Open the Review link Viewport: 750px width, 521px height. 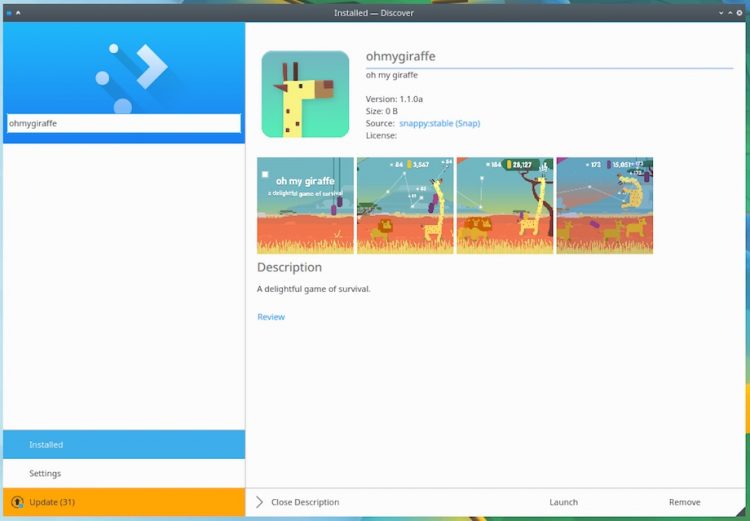tap(271, 317)
